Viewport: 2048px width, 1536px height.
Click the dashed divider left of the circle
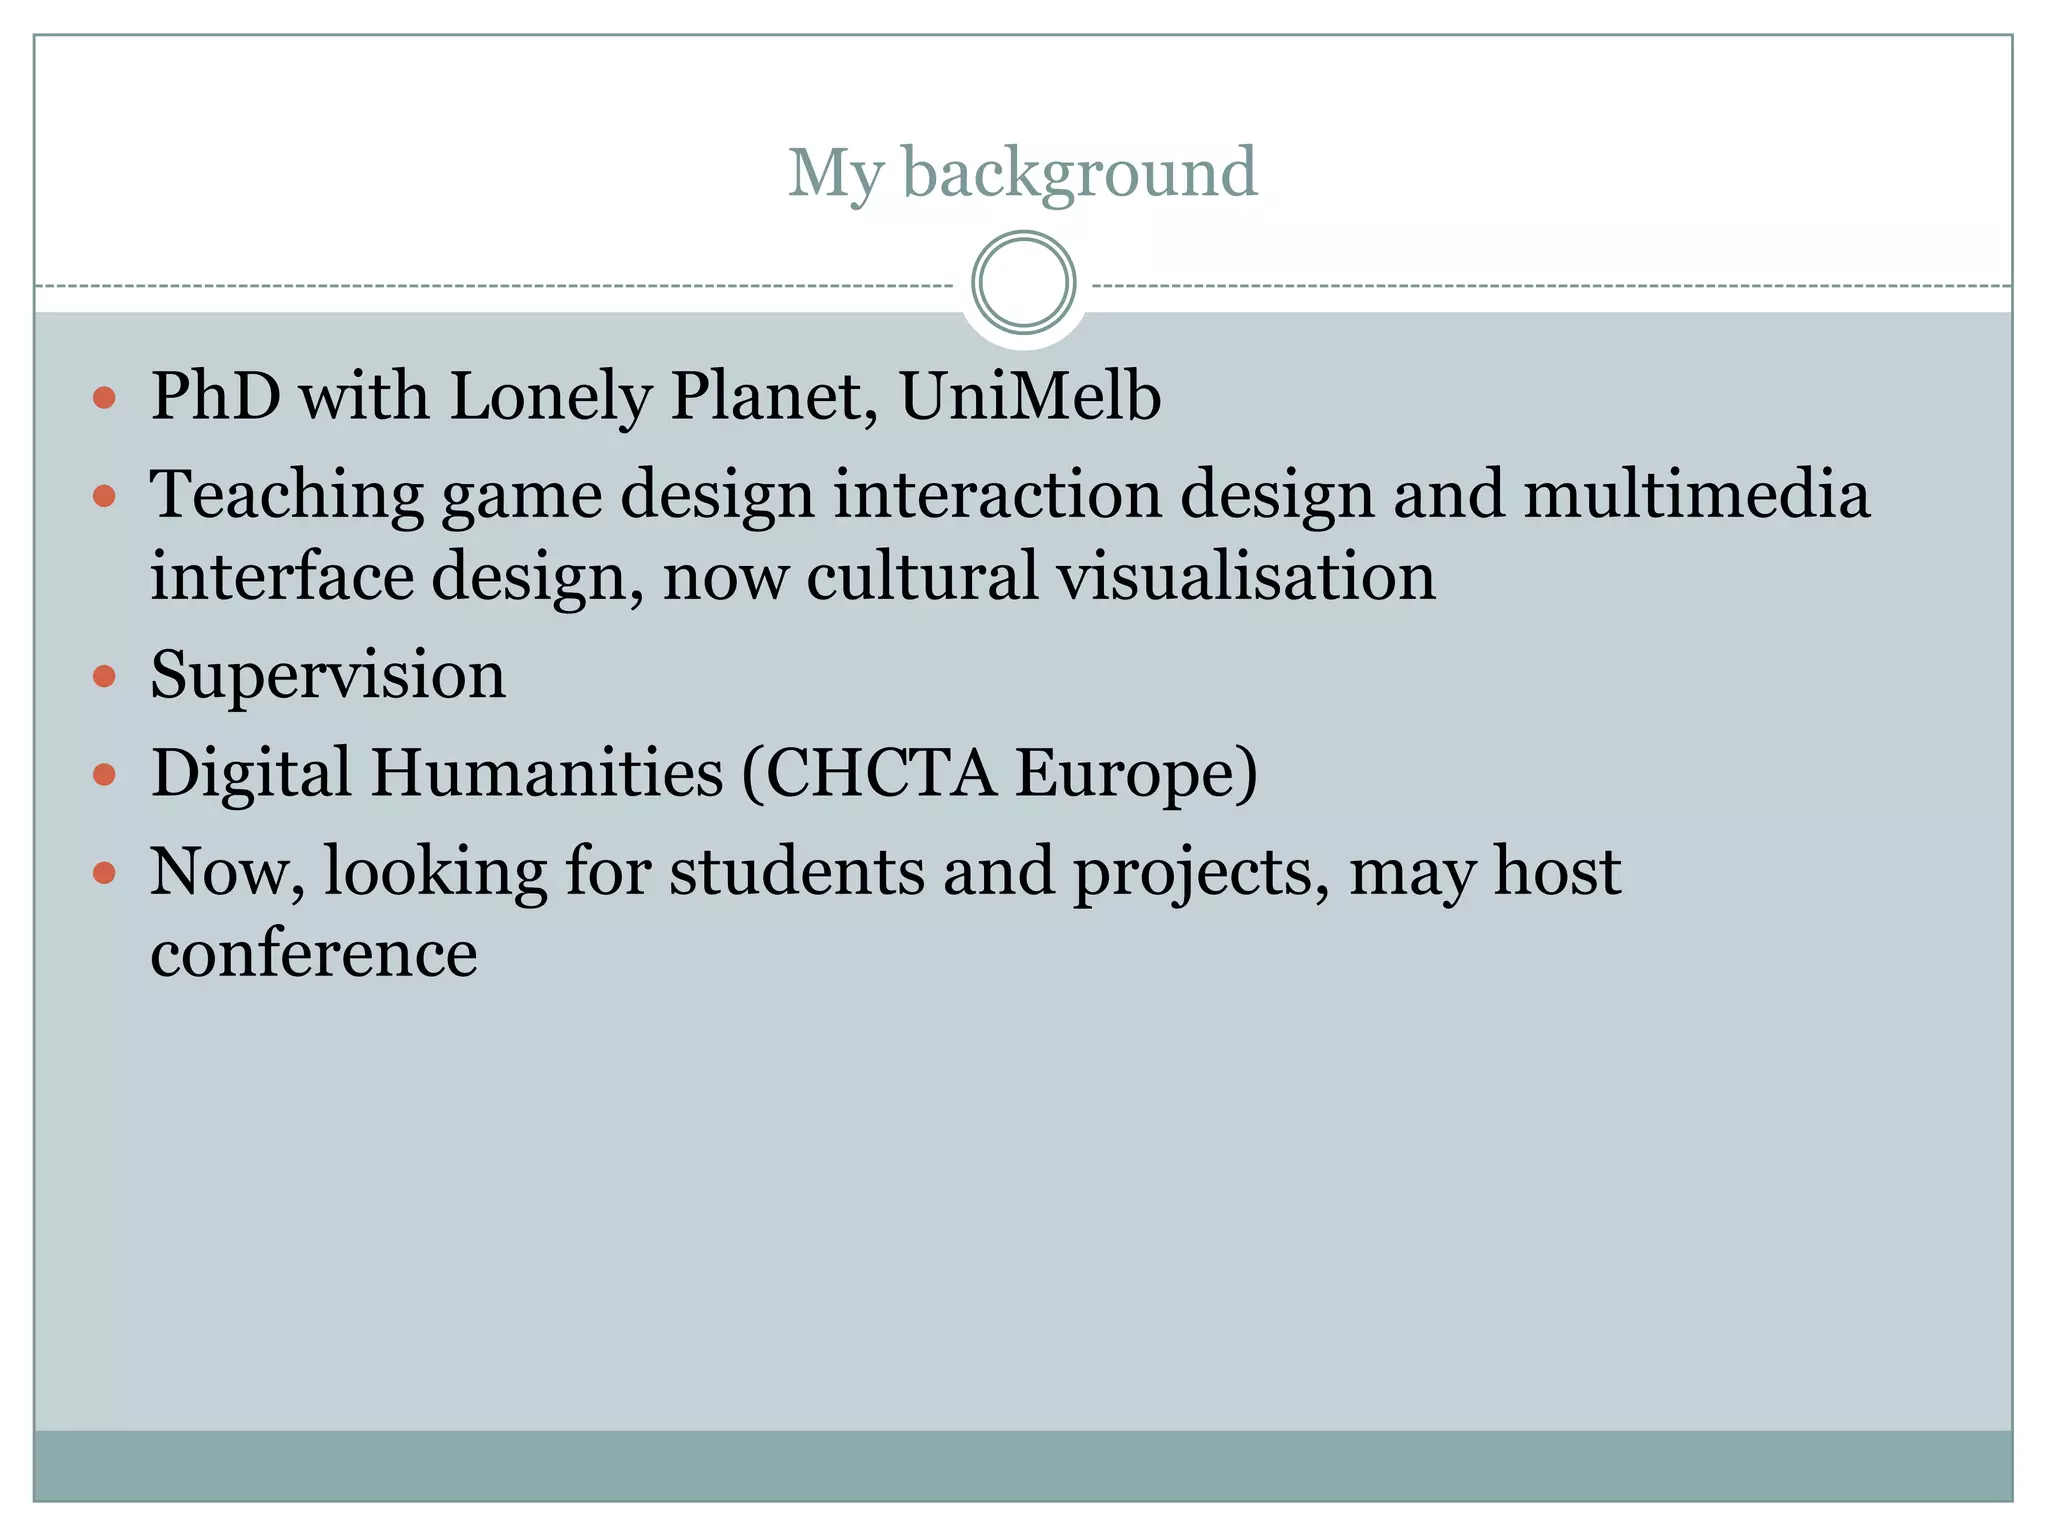500,286
